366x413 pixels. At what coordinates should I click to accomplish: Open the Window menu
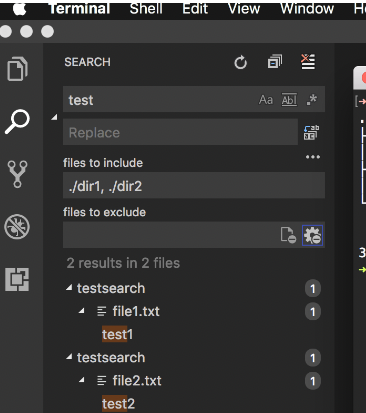tap(307, 9)
